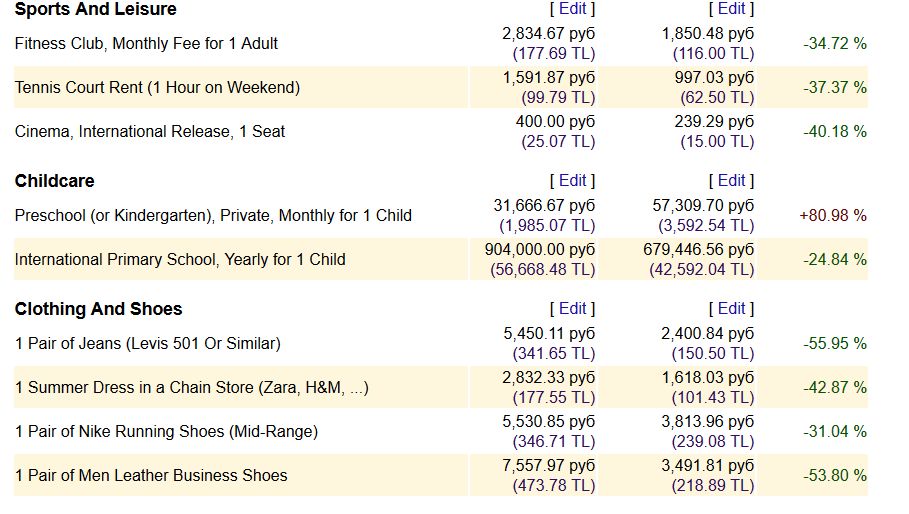The image size is (909, 514).
Task: Click Tennis Court Rent row label
Action: coord(157,88)
